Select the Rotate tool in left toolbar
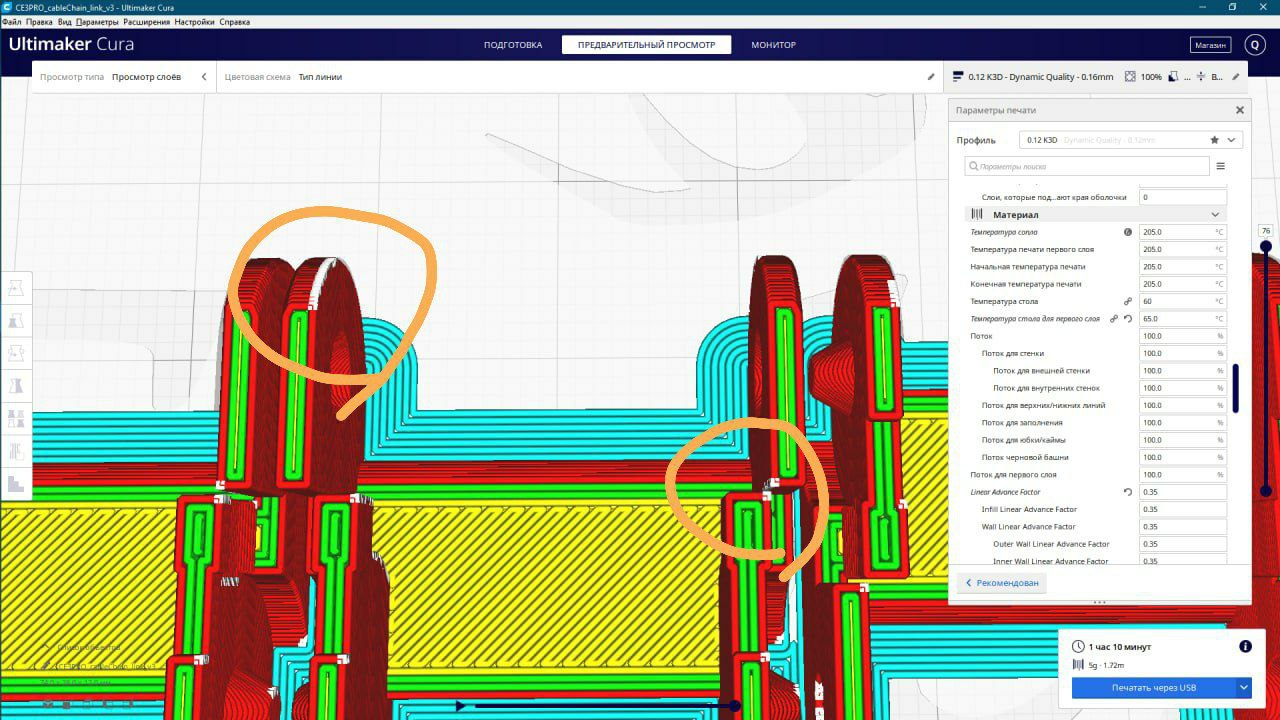 (x=16, y=353)
